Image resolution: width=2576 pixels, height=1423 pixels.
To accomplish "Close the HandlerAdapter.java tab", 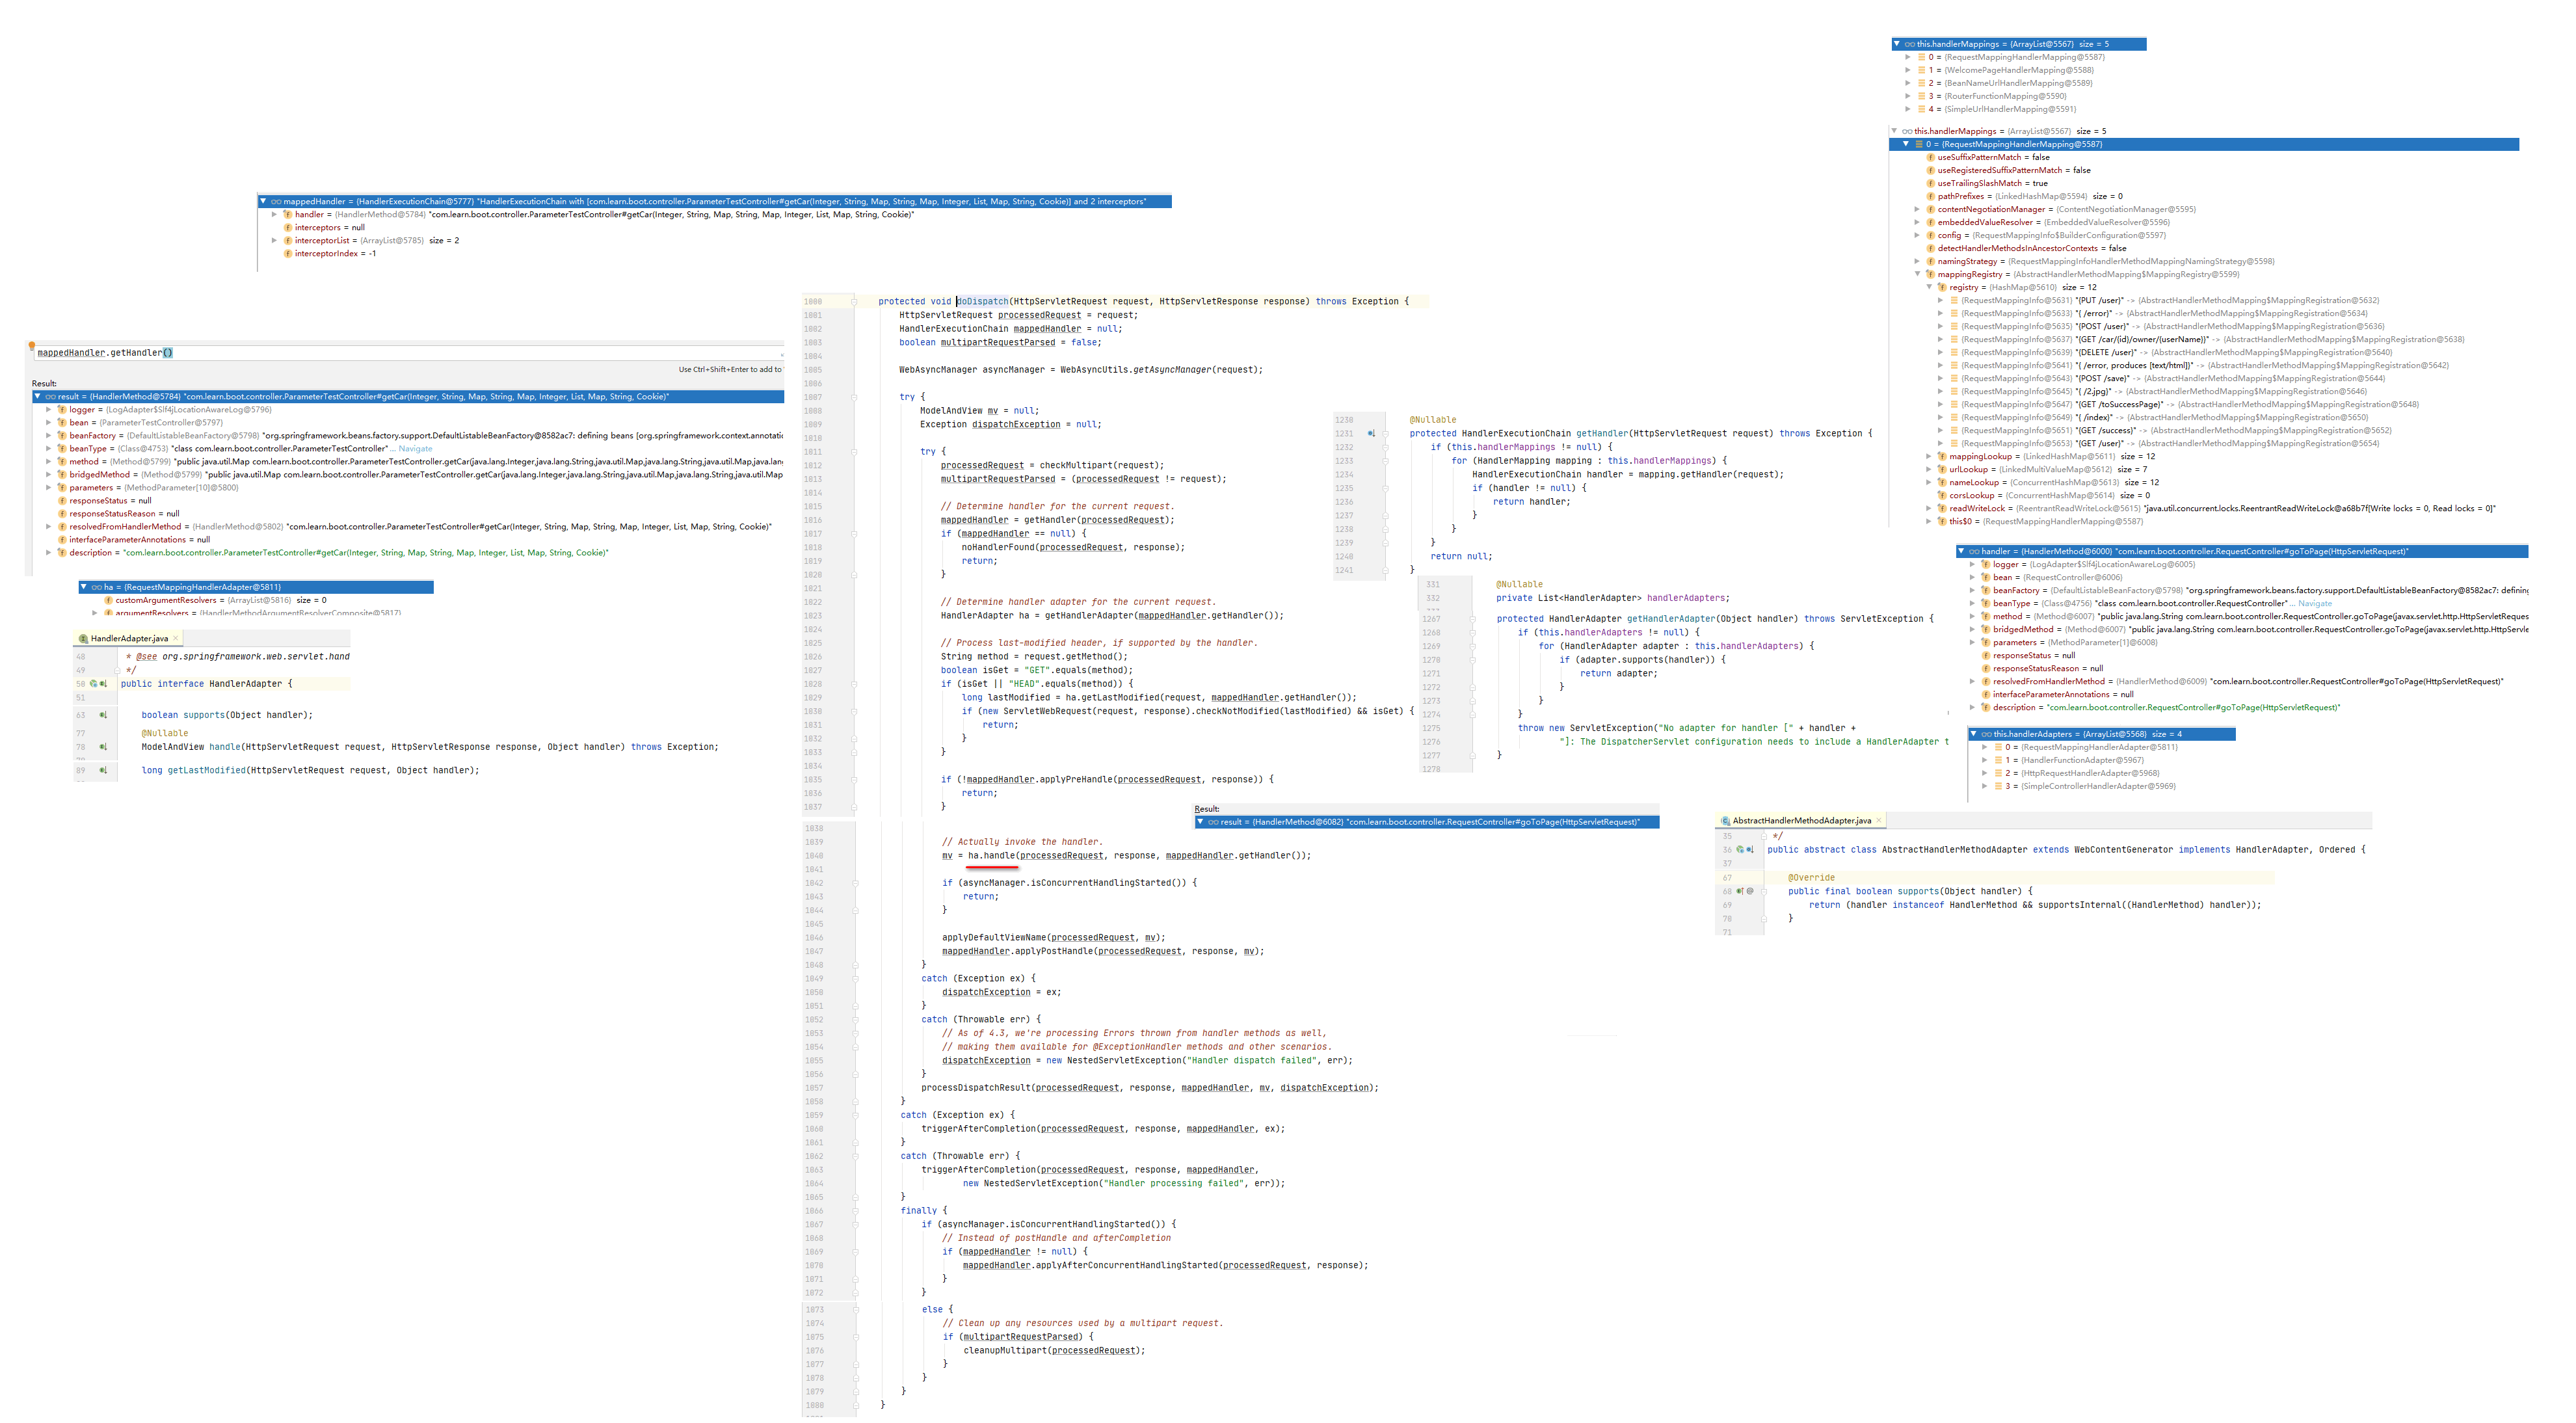I will click(x=176, y=638).
